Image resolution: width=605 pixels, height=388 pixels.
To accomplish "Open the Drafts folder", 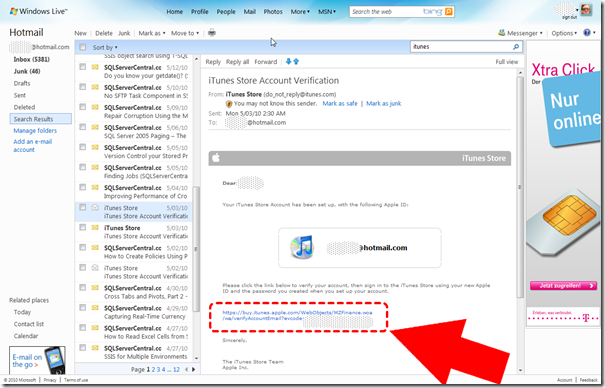I will pyautogui.click(x=22, y=83).
